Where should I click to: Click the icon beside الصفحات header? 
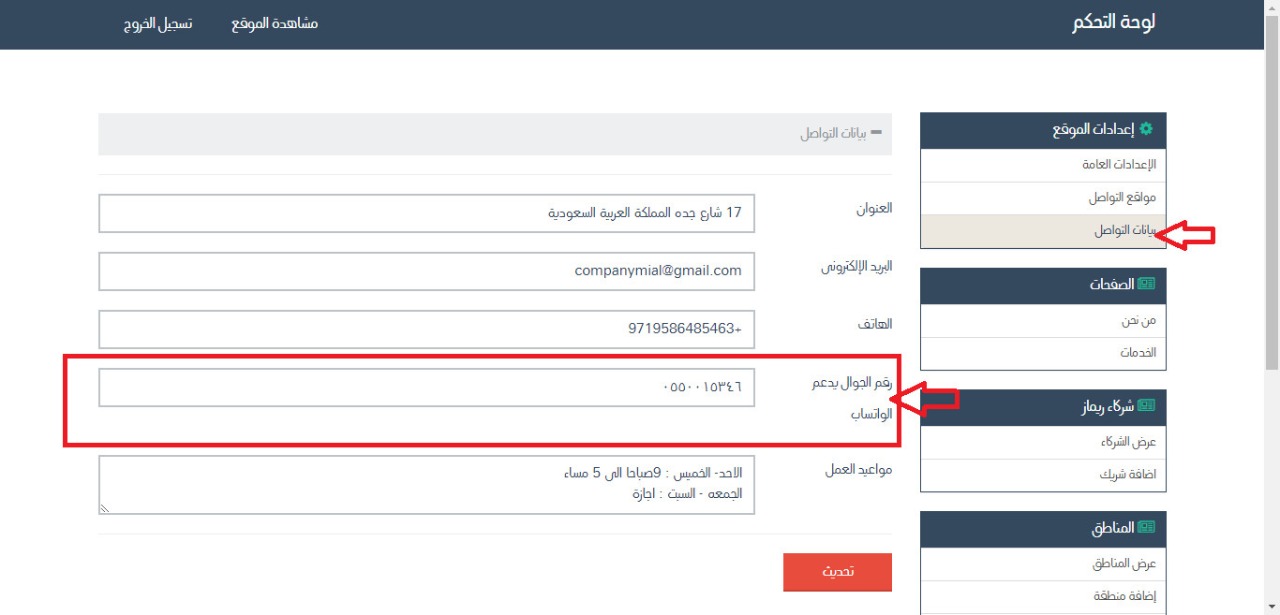point(1146,285)
